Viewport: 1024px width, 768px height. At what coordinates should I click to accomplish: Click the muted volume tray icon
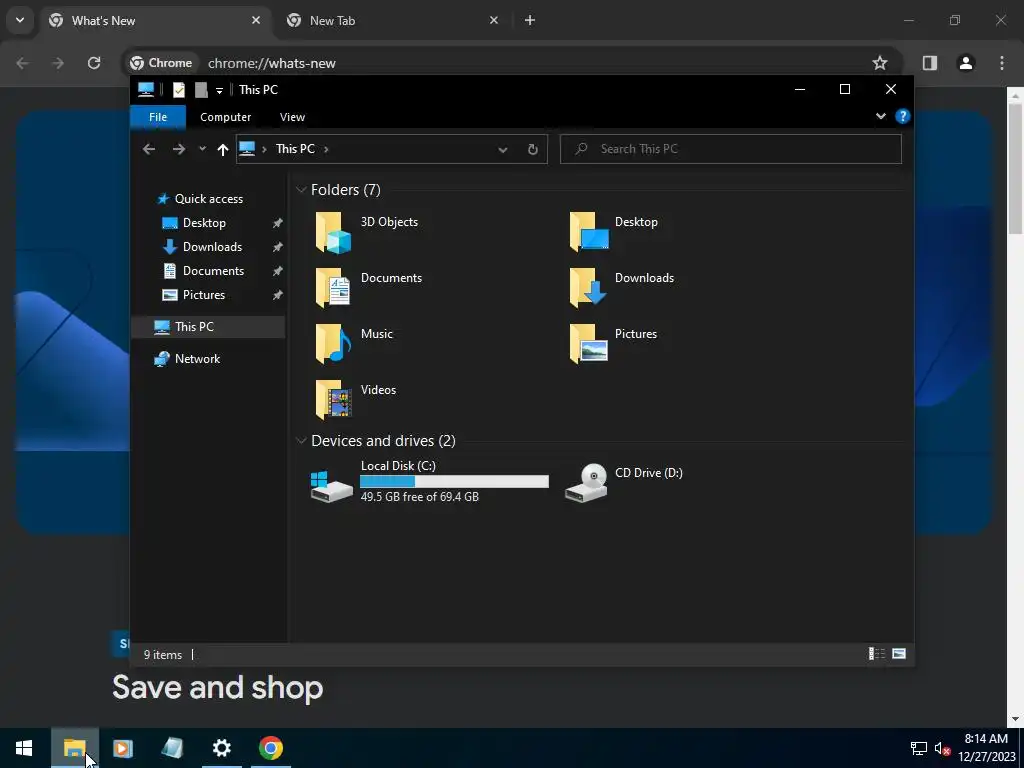(942, 748)
